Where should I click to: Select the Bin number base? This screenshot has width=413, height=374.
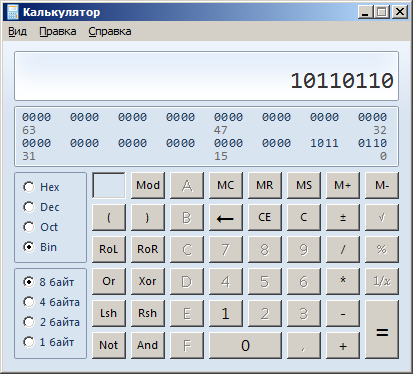[x=40, y=247]
